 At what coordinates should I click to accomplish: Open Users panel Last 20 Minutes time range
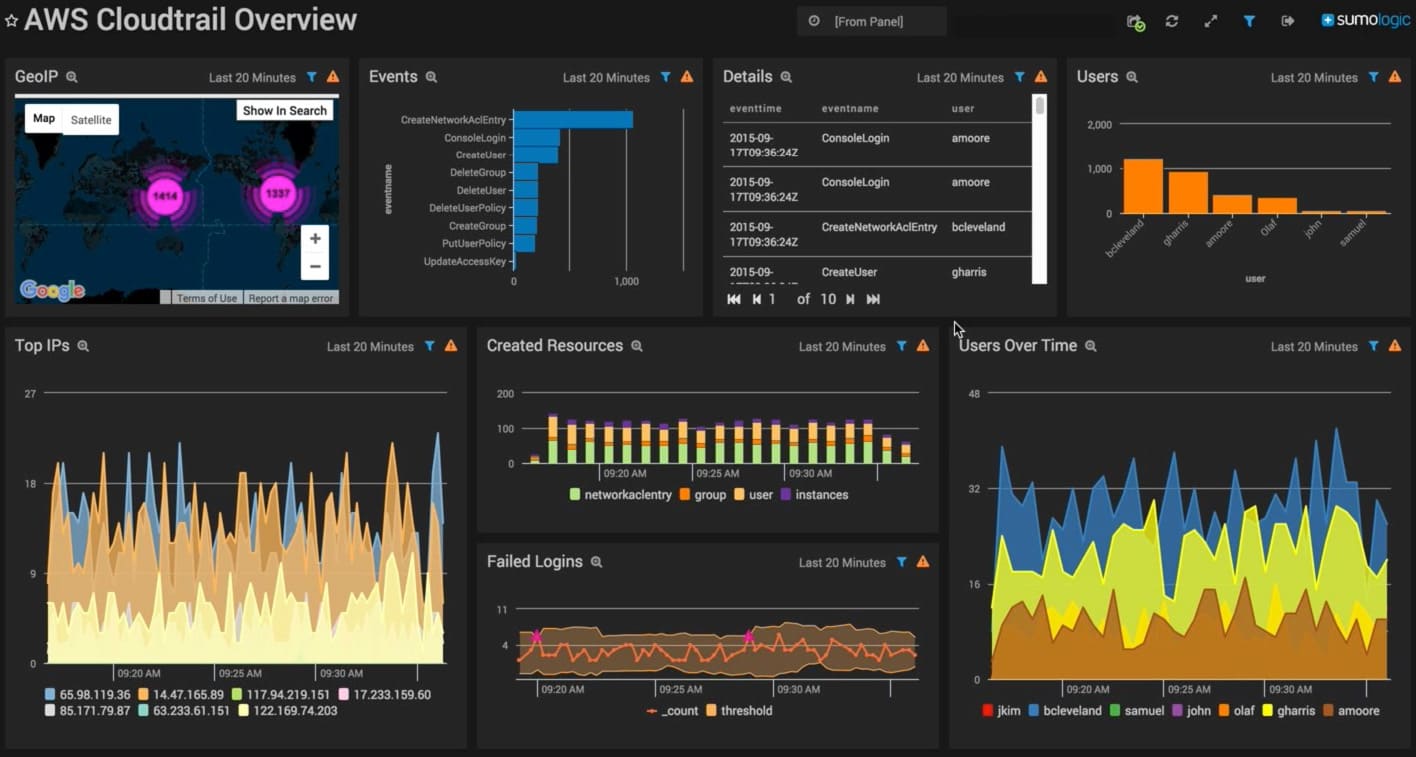[x=1314, y=77]
